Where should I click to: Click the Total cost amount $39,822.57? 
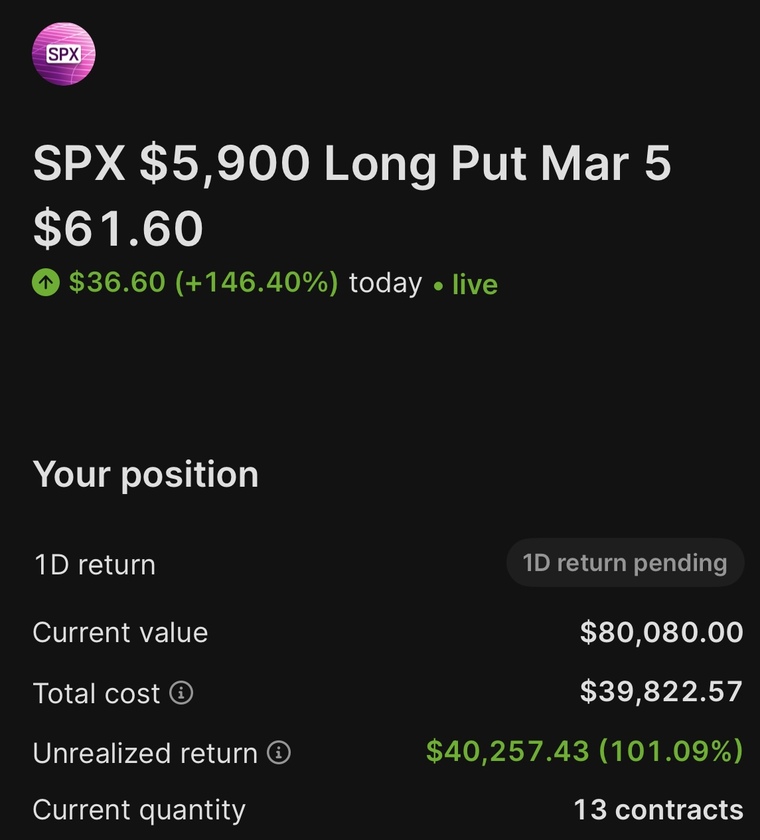pyautogui.click(x=661, y=692)
